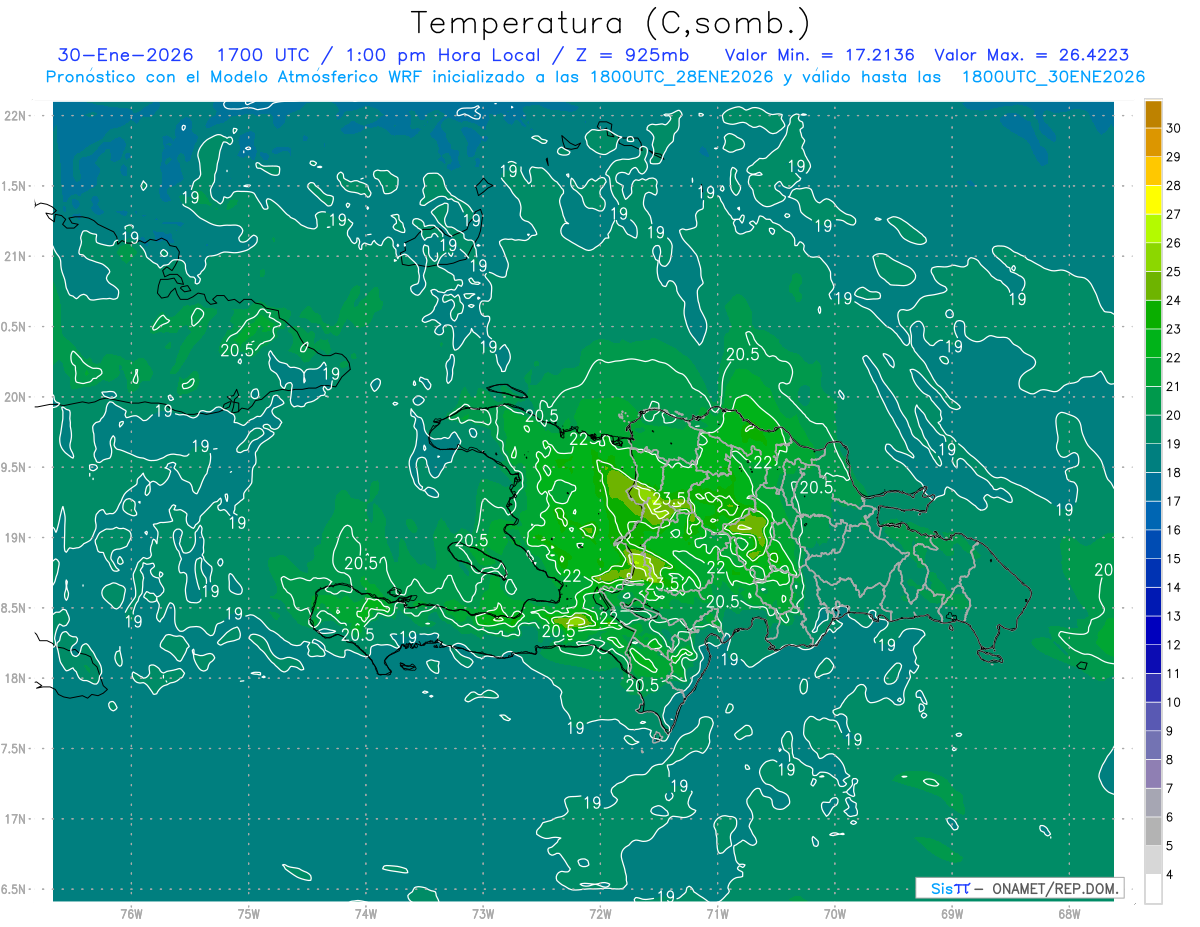Select the colorbar scale number "18"

1173,473
